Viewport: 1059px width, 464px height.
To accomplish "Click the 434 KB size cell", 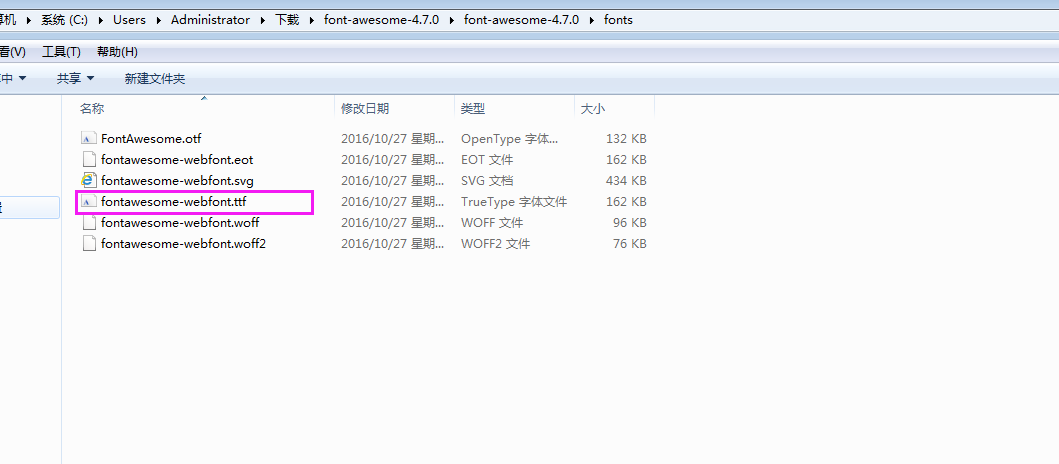I will (x=626, y=180).
